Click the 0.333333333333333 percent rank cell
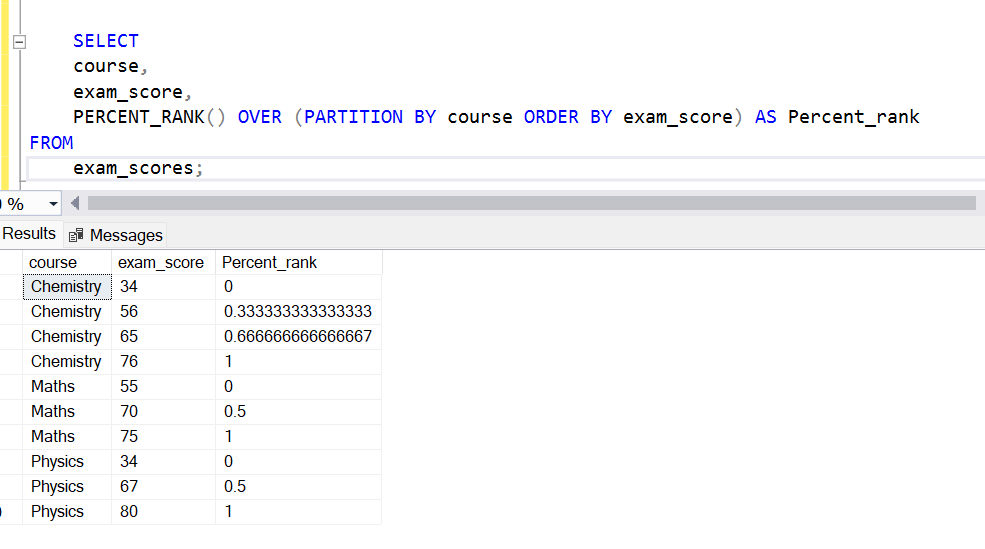Image resolution: width=985 pixels, height=549 pixels. pyautogui.click(x=298, y=312)
